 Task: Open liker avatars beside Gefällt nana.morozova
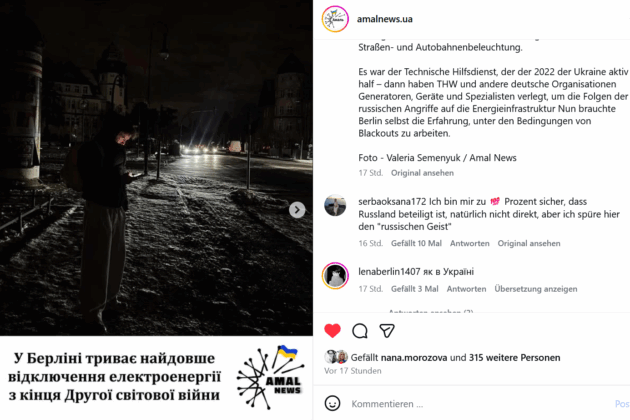[x=336, y=357]
